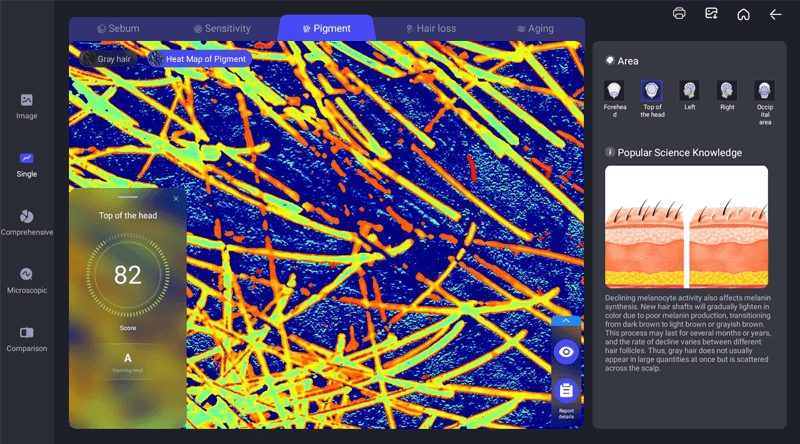The width and height of the screenshot is (800, 444).
Task: Click the print icon in top bar
Action: click(x=680, y=14)
